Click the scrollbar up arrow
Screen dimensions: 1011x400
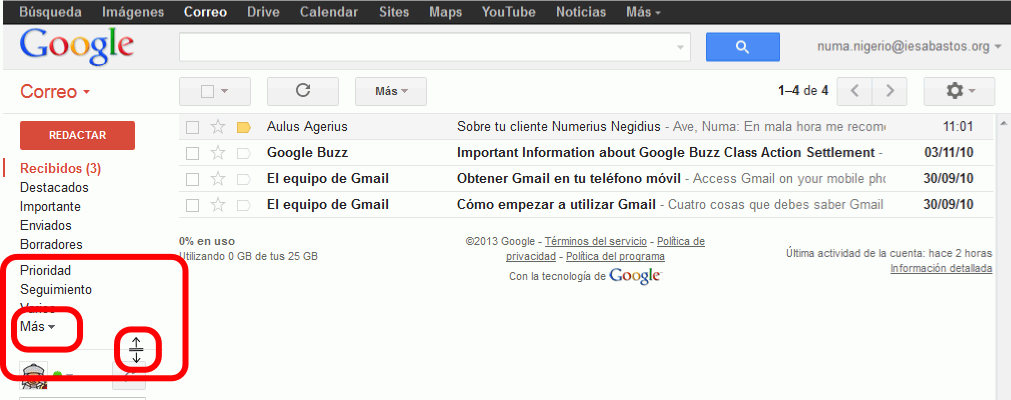tap(1002, 123)
